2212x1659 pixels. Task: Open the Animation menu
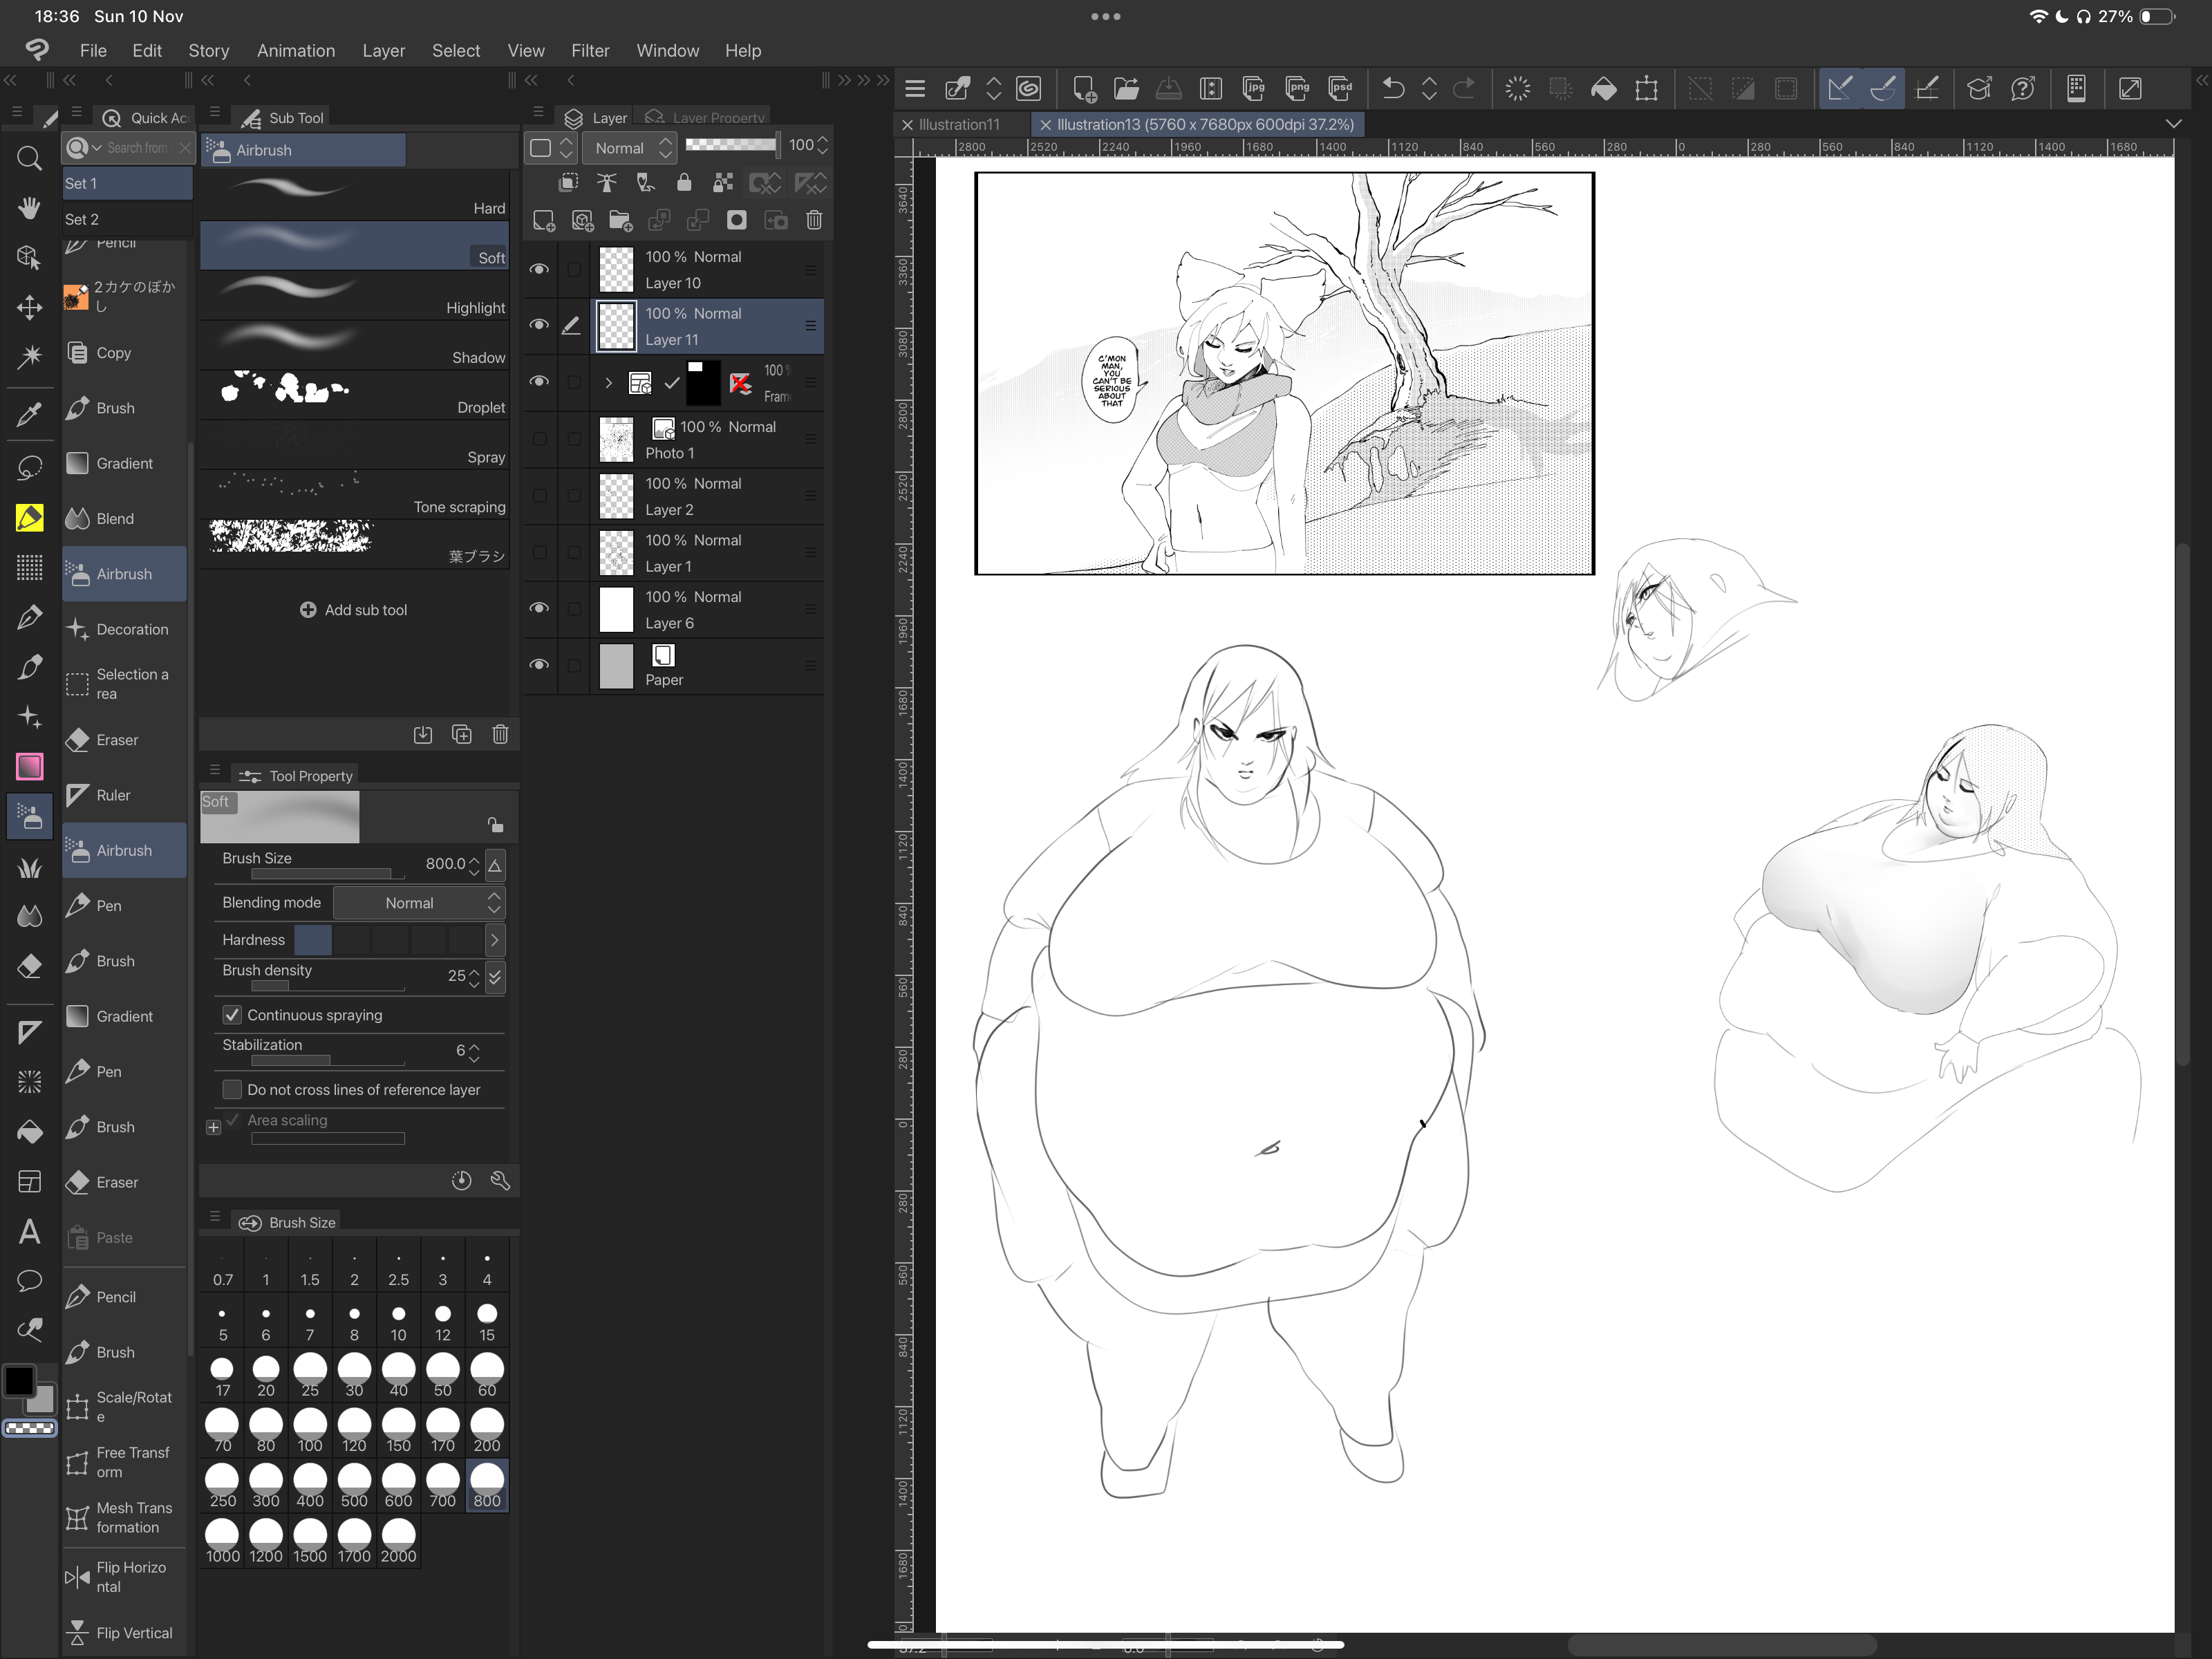coord(296,50)
